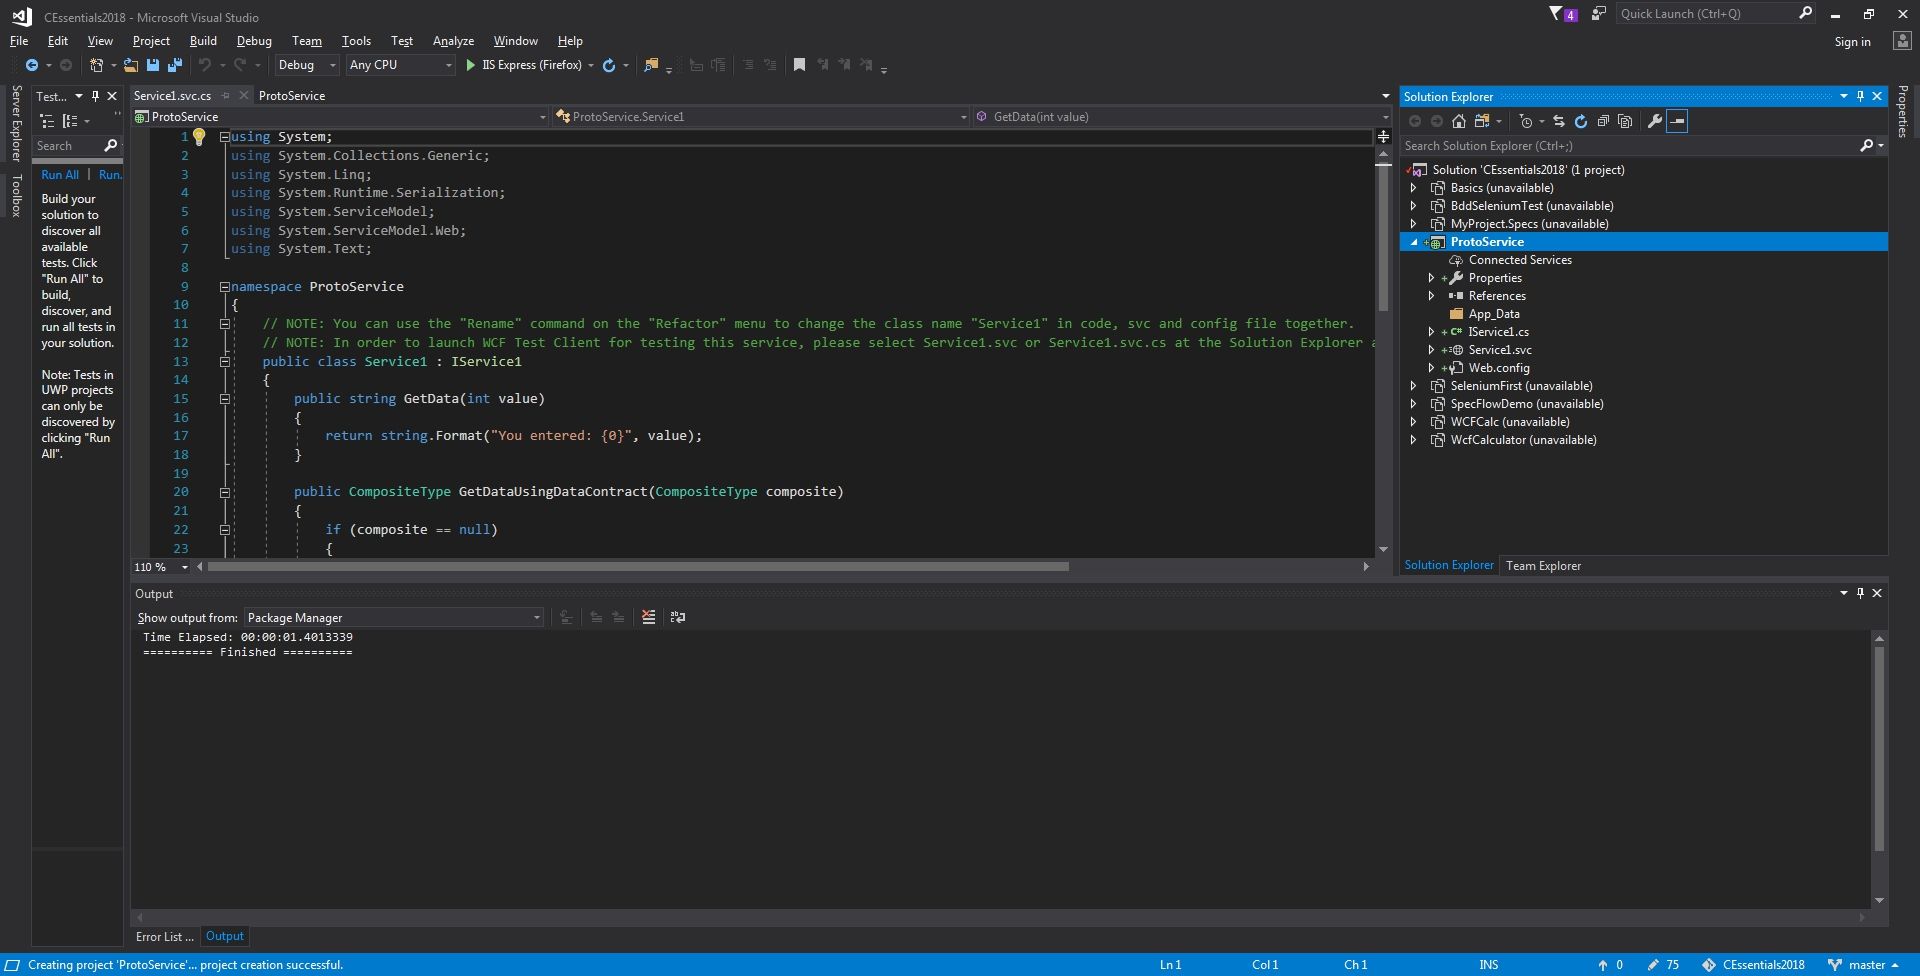Pin the Test Explorer panel

tap(95, 96)
